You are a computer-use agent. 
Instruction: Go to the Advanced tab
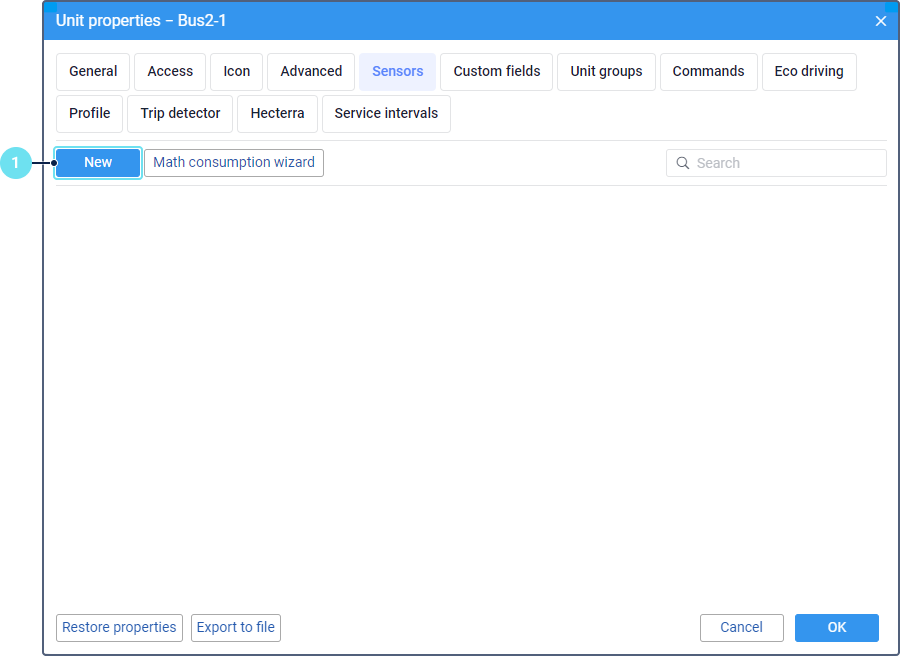pyautogui.click(x=311, y=72)
